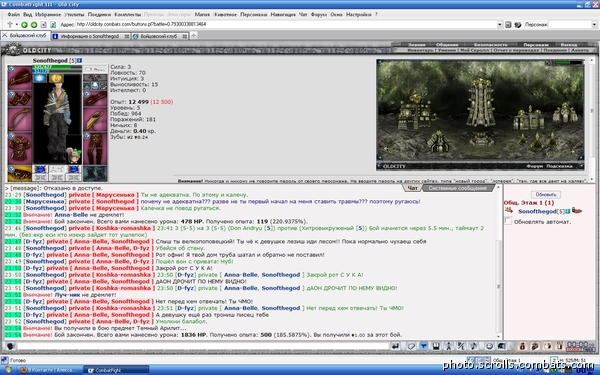Open the smiley emoticons picker
Image resolution: width=600 pixels, height=375 pixels.
coord(489,346)
